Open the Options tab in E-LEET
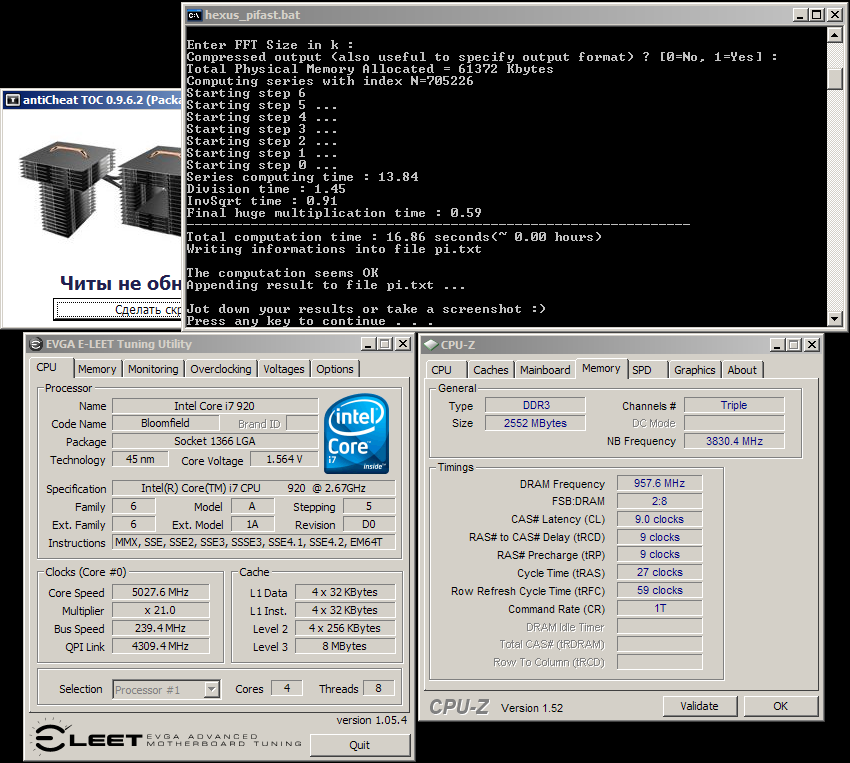850x763 pixels. (x=334, y=369)
